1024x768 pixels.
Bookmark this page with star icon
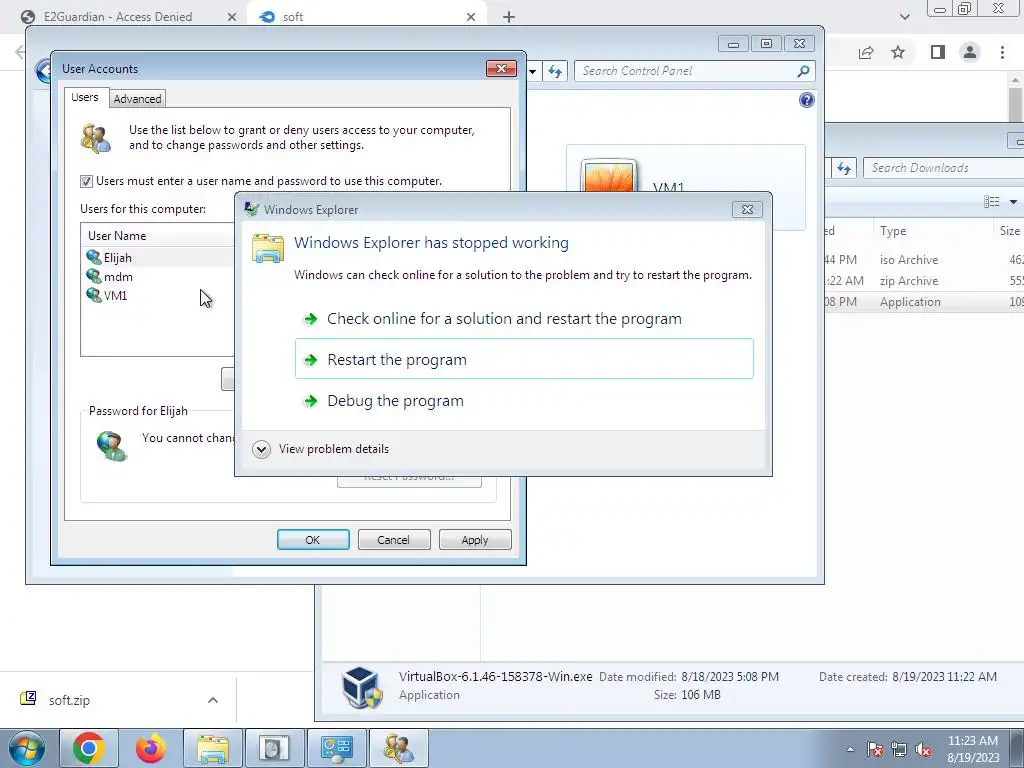[898, 52]
